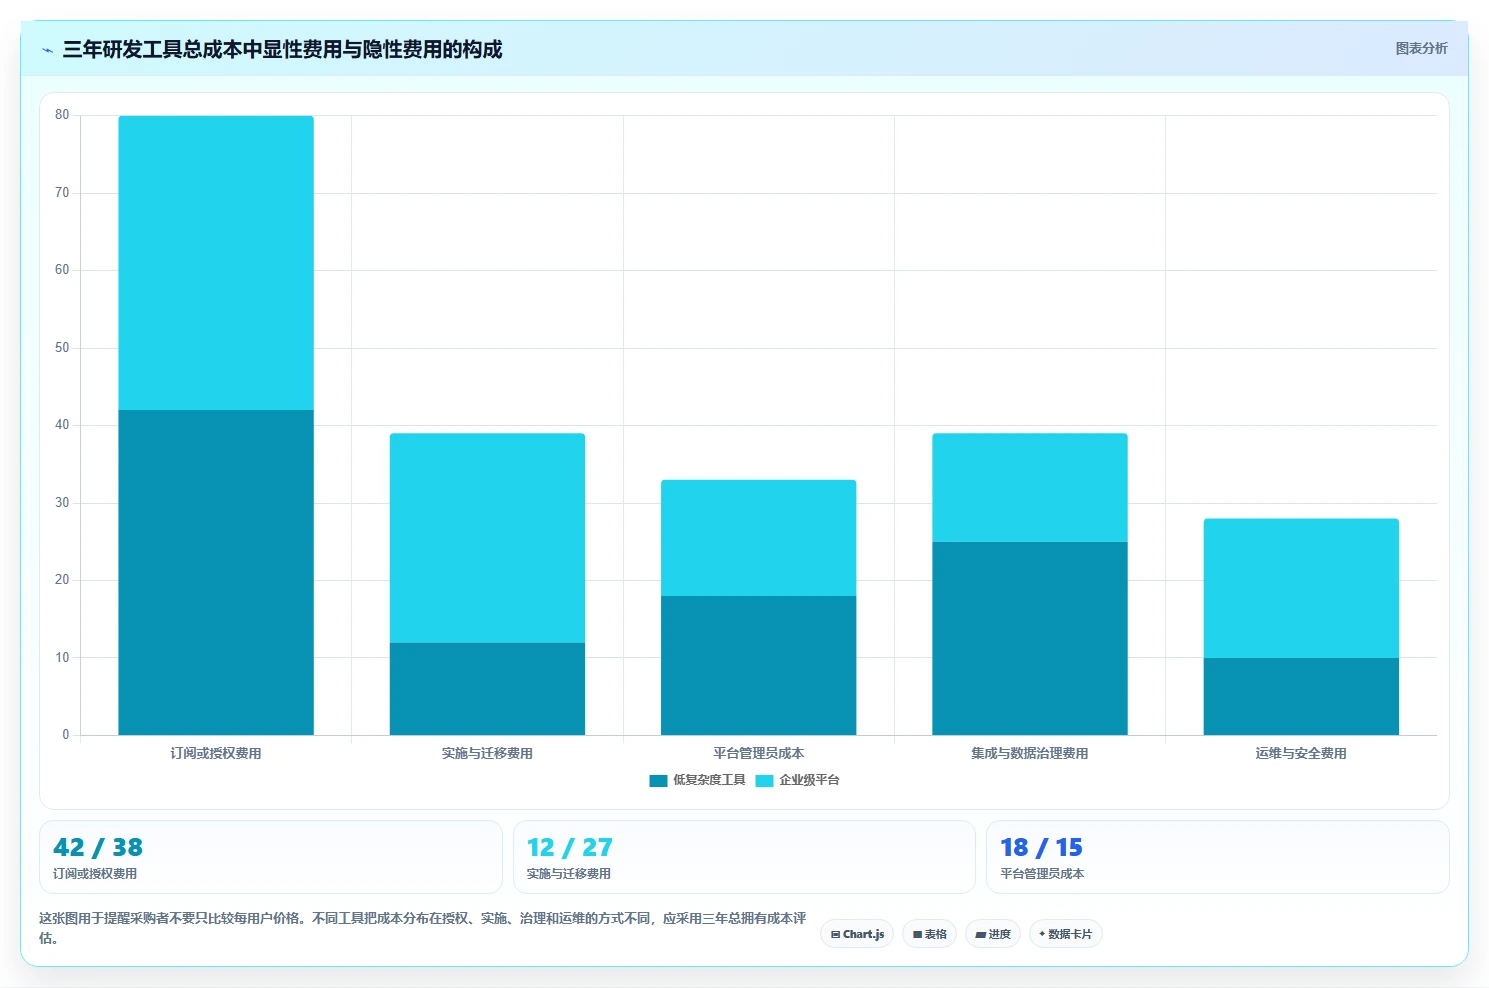Click the 平台管理员成本 dark bar segment

coord(758,666)
